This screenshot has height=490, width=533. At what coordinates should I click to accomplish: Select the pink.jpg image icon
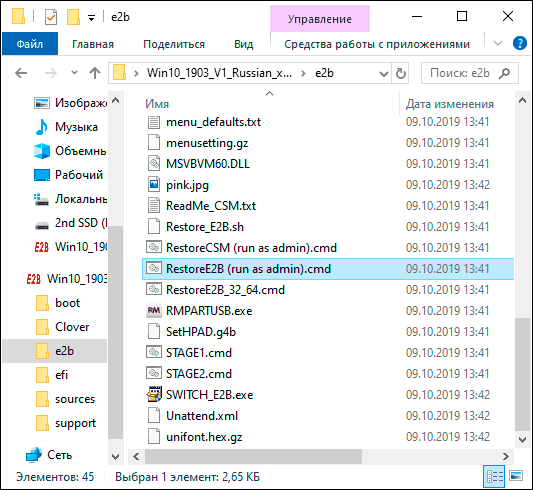(154, 185)
